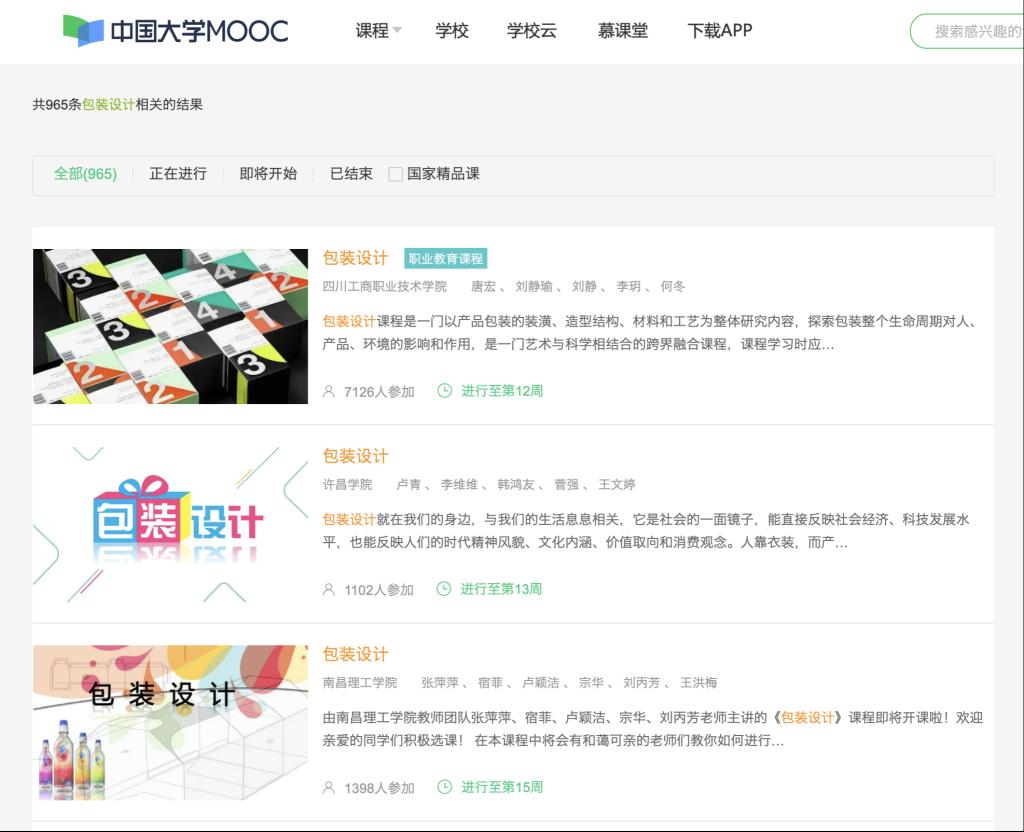This screenshot has width=1024, height=832.
Task: Check the 国家精品课 checkbox
Action: (x=395, y=174)
